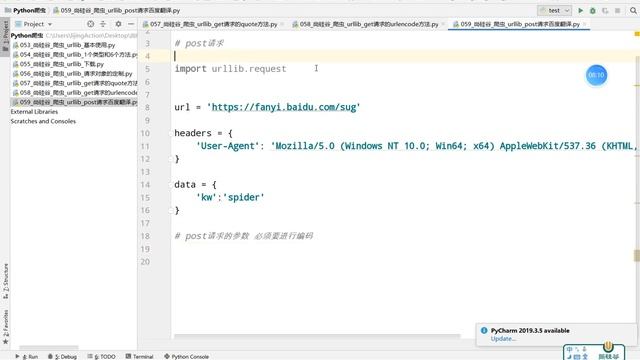Screen dimensions: 640x360
Task: Click the horizontal editor scrollbar
Action: point(317,336)
